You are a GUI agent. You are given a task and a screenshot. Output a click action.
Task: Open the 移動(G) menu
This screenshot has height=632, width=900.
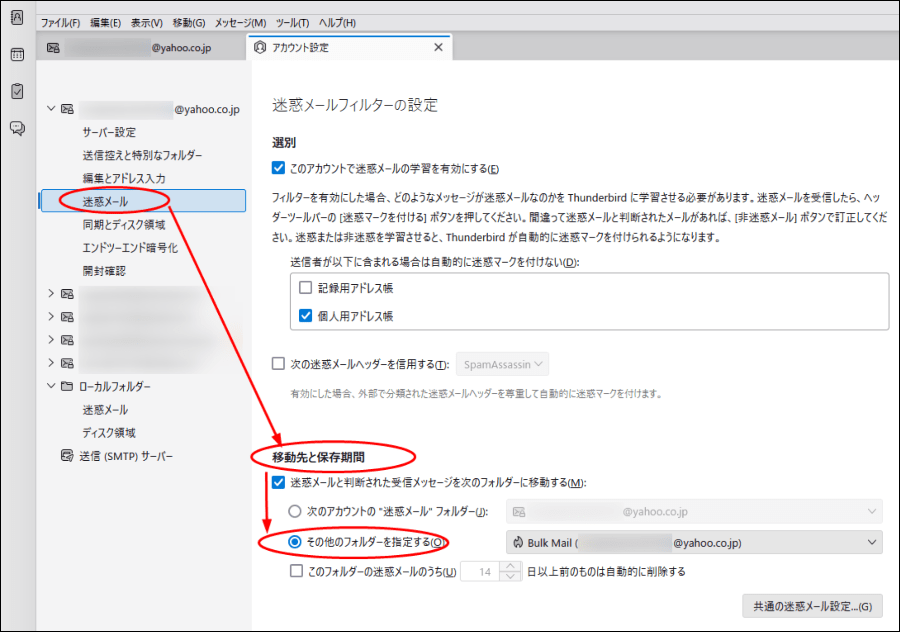coord(189,23)
